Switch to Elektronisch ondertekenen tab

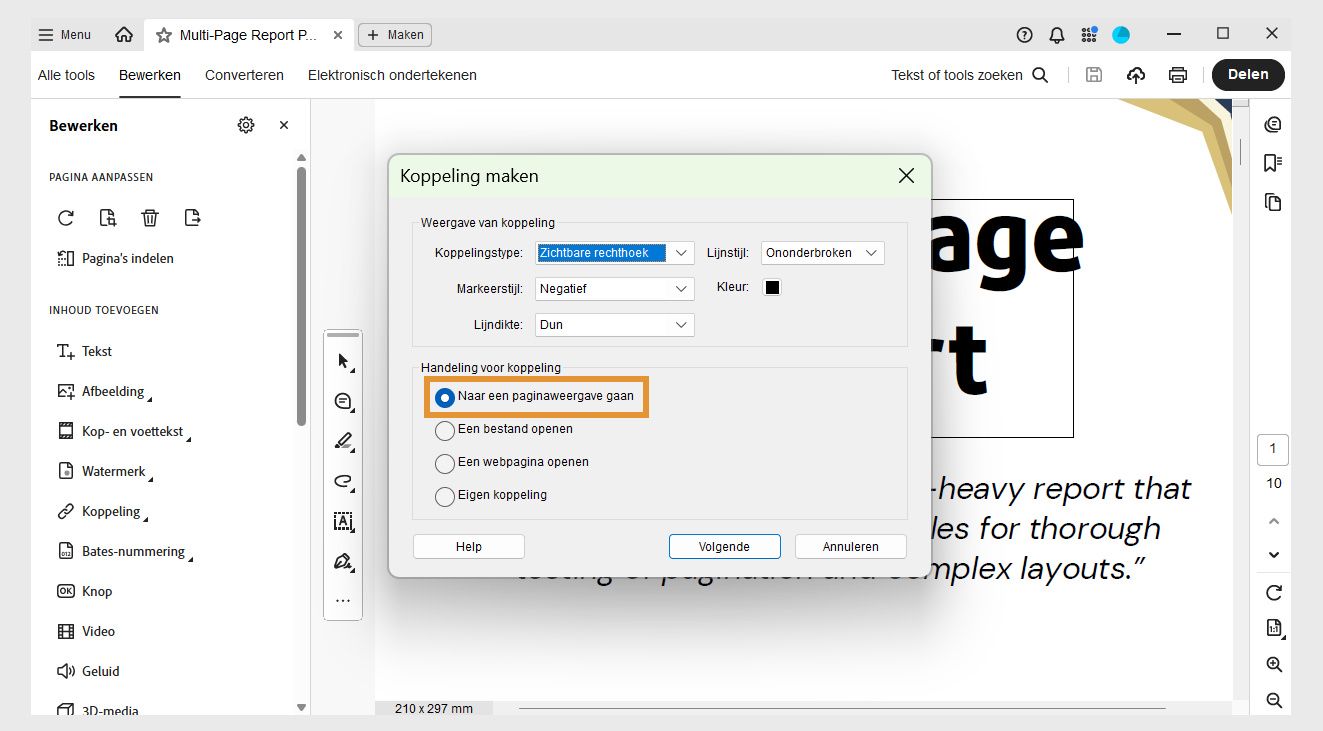coord(392,75)
